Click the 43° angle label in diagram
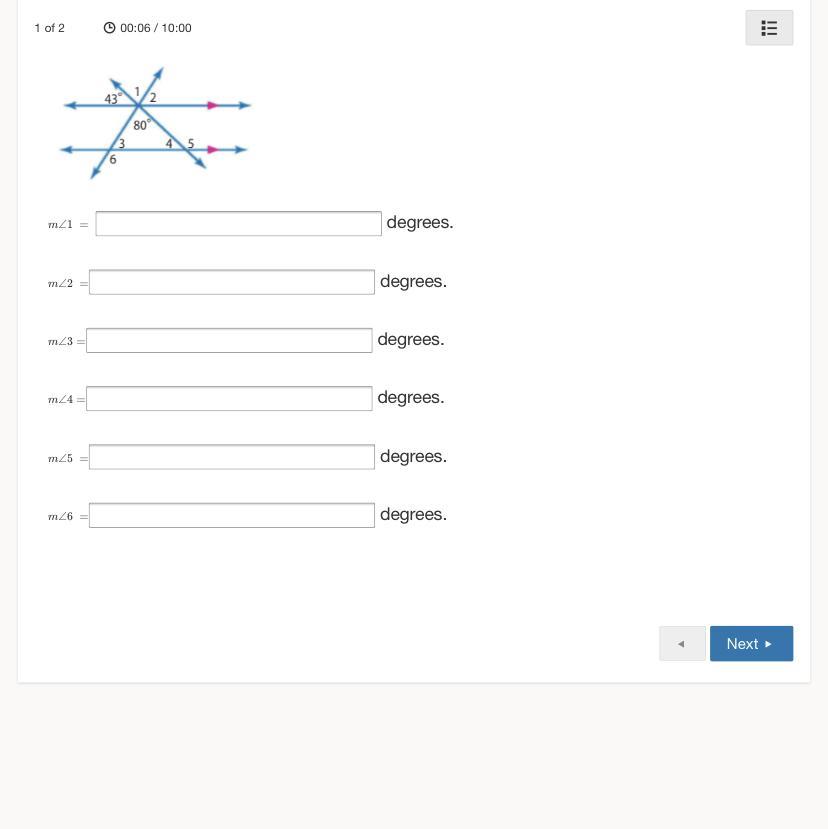This screenshot has height=829, width=828. coord(113,99)
